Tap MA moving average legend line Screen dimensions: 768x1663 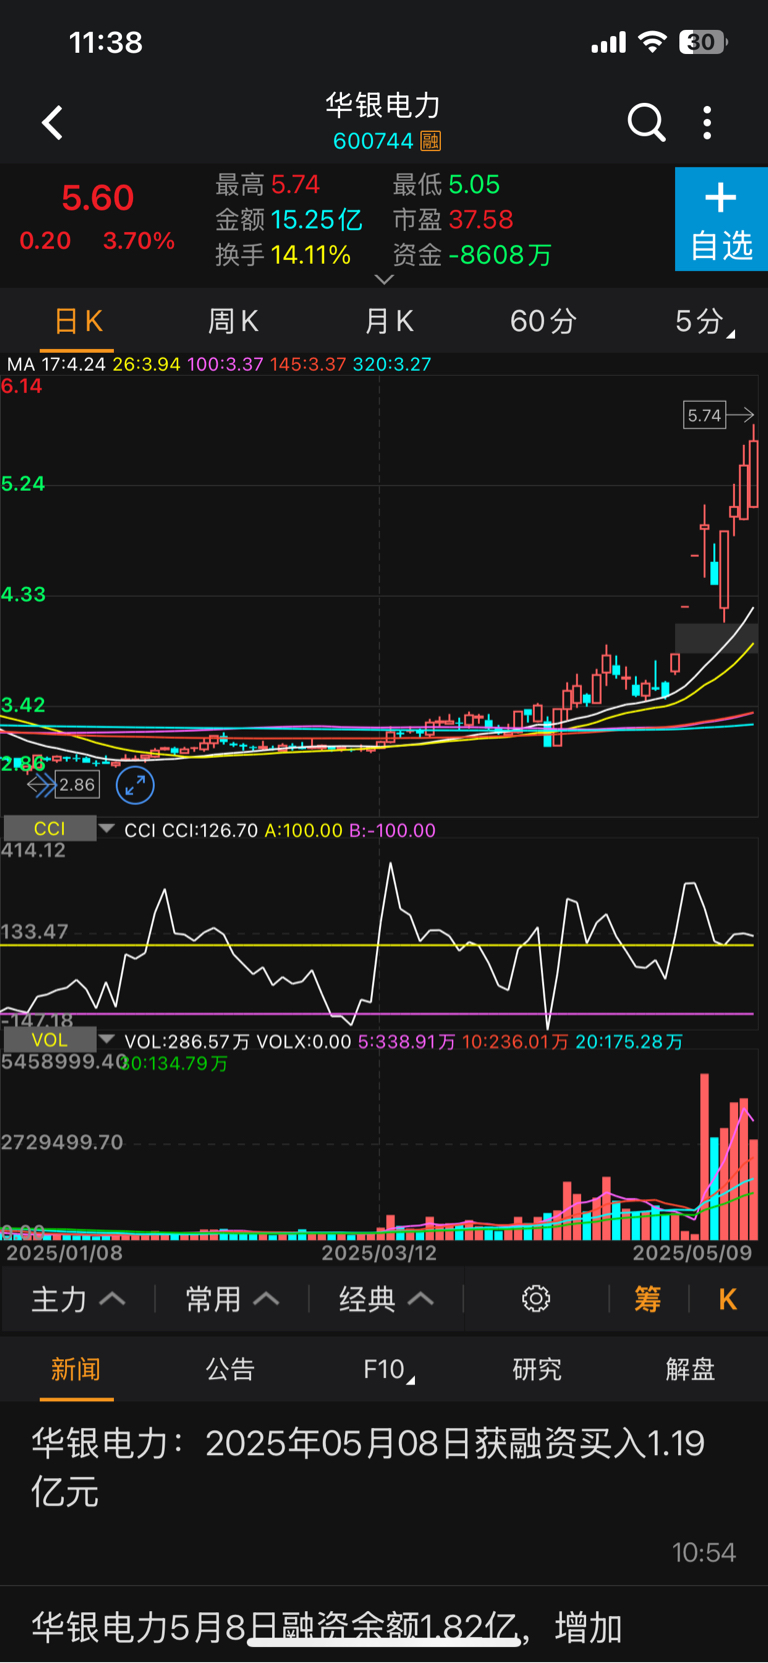point(219,364)
